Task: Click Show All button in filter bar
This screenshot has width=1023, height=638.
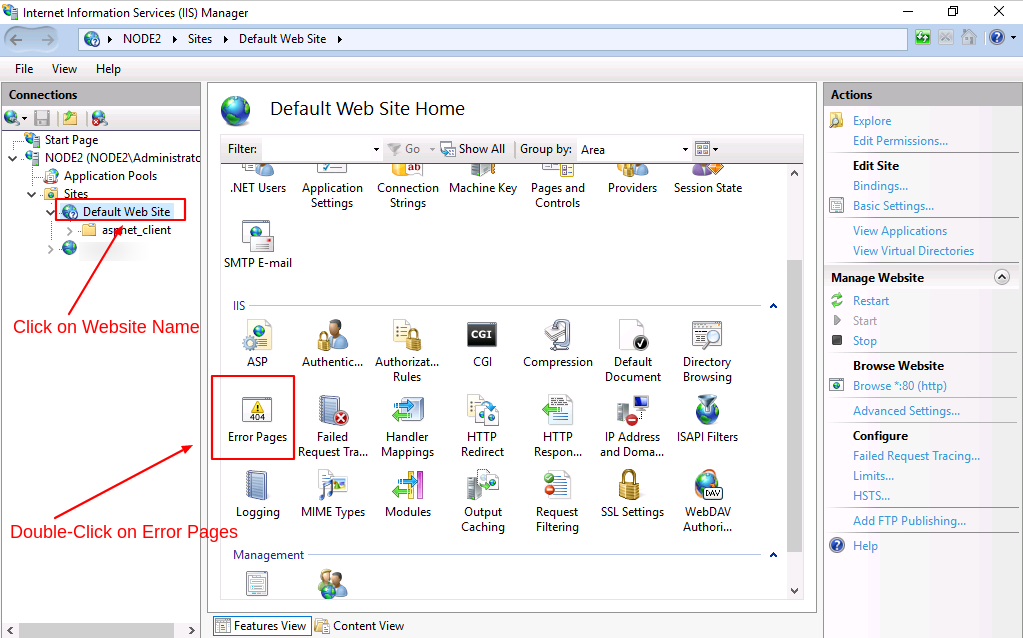Action: pos(474,149)
